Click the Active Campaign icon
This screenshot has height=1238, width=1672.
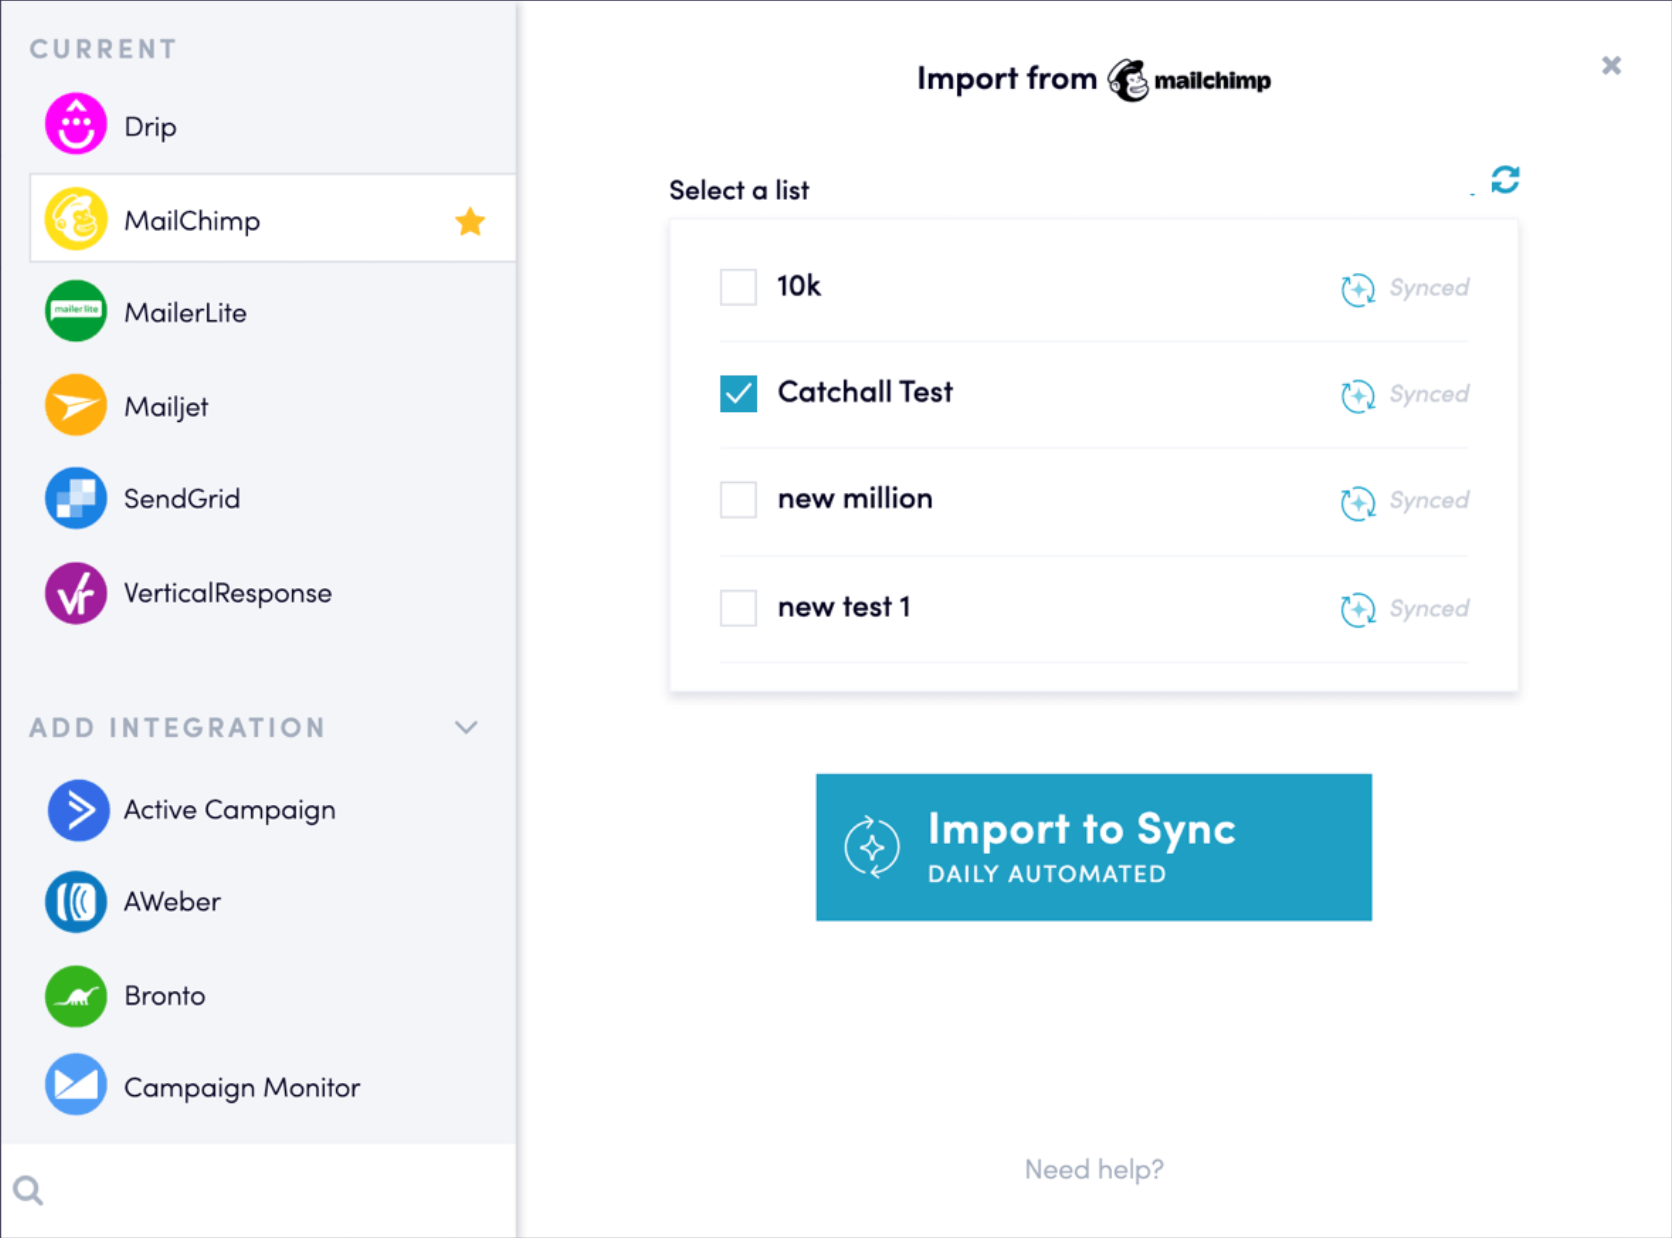[78, 810]
